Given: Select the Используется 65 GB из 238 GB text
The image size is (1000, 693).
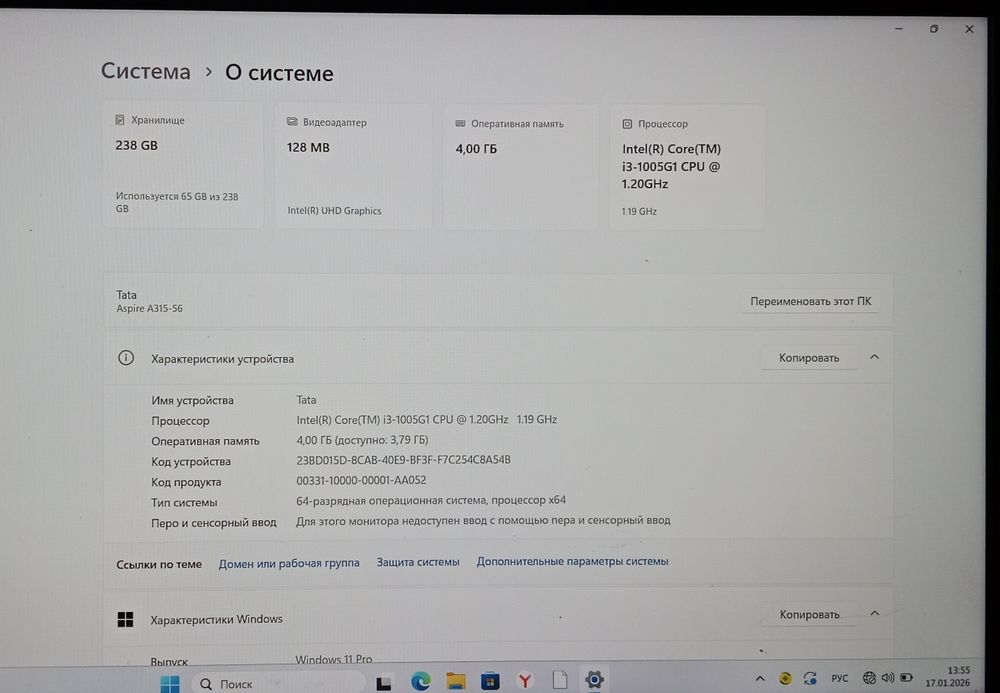Looking at the screenshot, I should [x=177, y=202].
